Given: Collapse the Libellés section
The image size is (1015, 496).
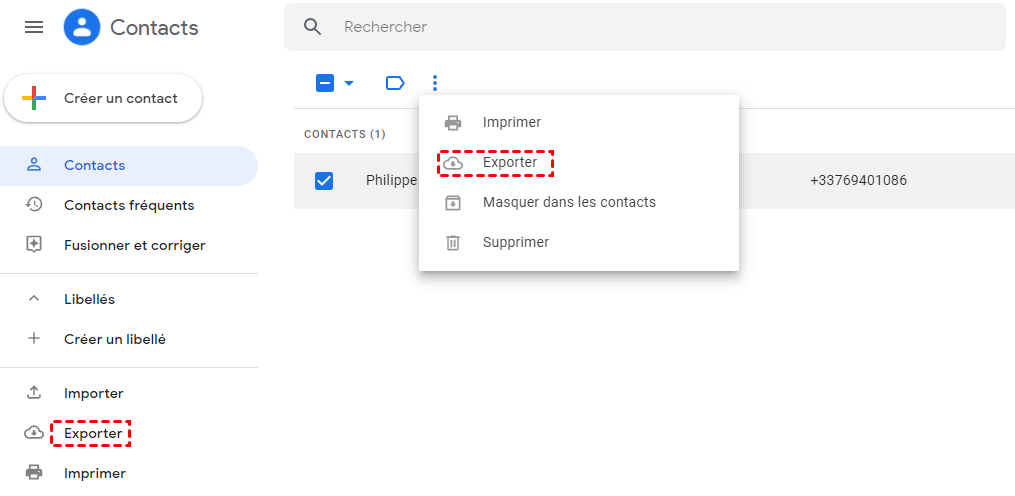Looking at the screenshot, I should 34,299.
